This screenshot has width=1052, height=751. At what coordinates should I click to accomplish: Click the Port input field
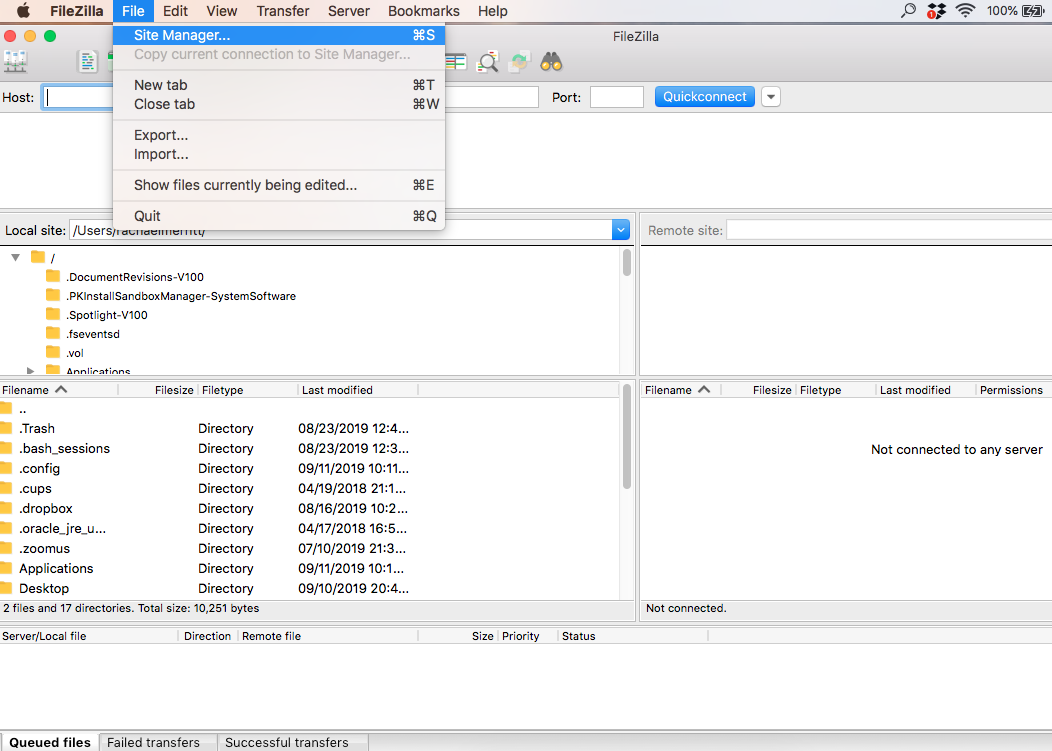pyautogui.click(x=616, y=97)
